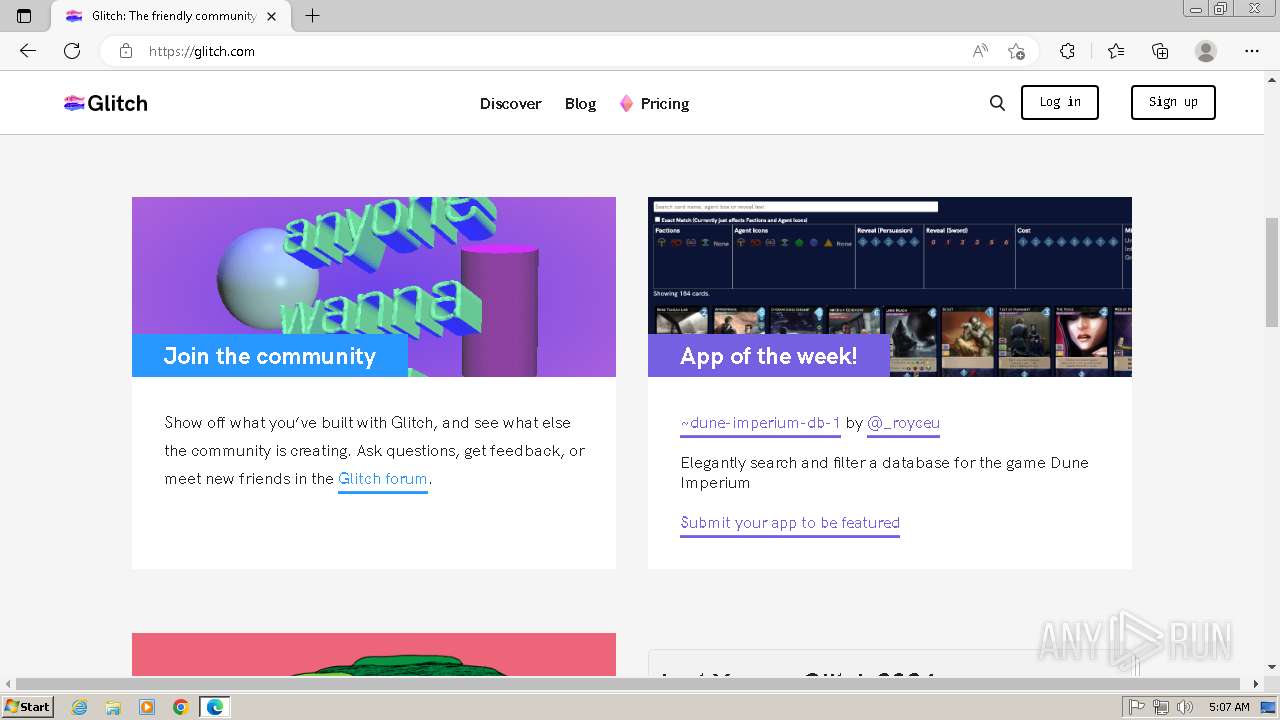Launch Chrome from the taskbar
Image resolution: width=1280 pixels, height=720 pixels.
[x=181, y=707]
